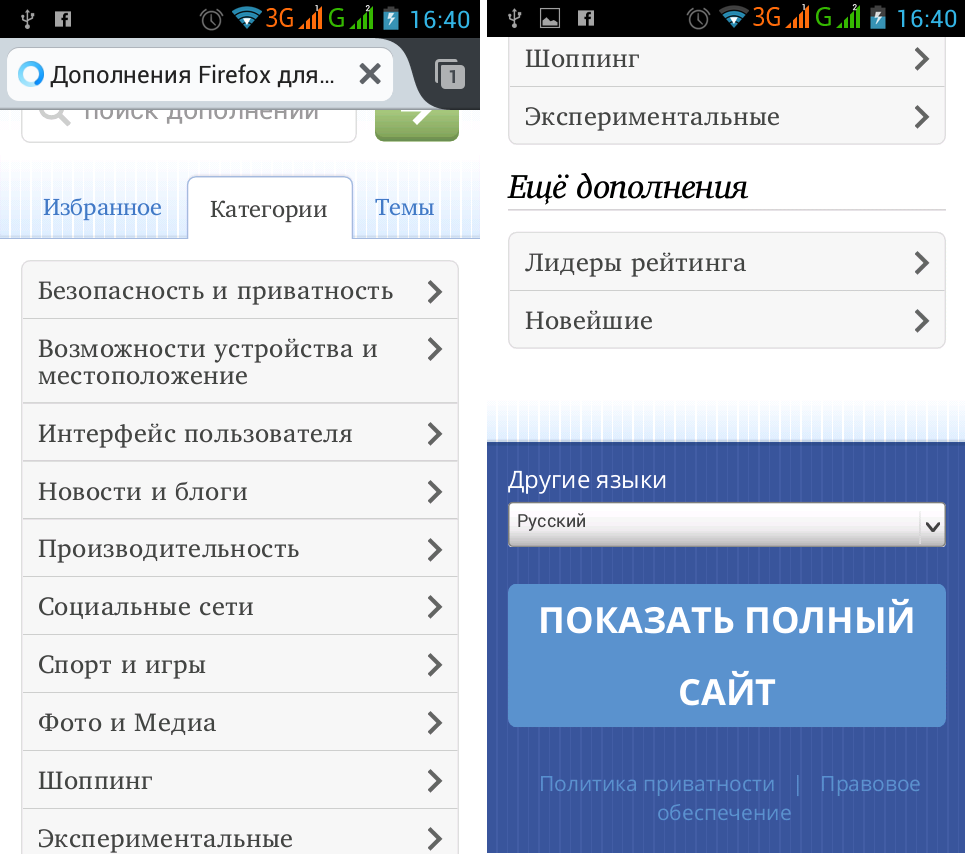Tap alarm clock icon in left status bar
Image resolution: width=965 pixels, height=854 pixels.
click(211, 19)
